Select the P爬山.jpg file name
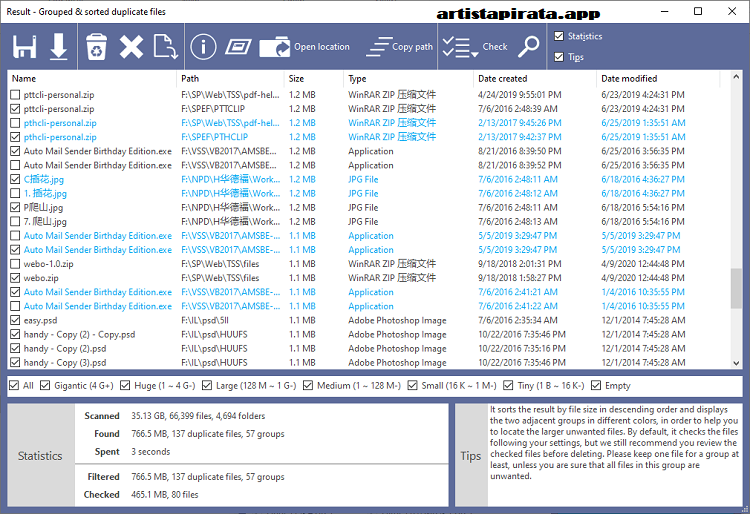 (44, 208)
